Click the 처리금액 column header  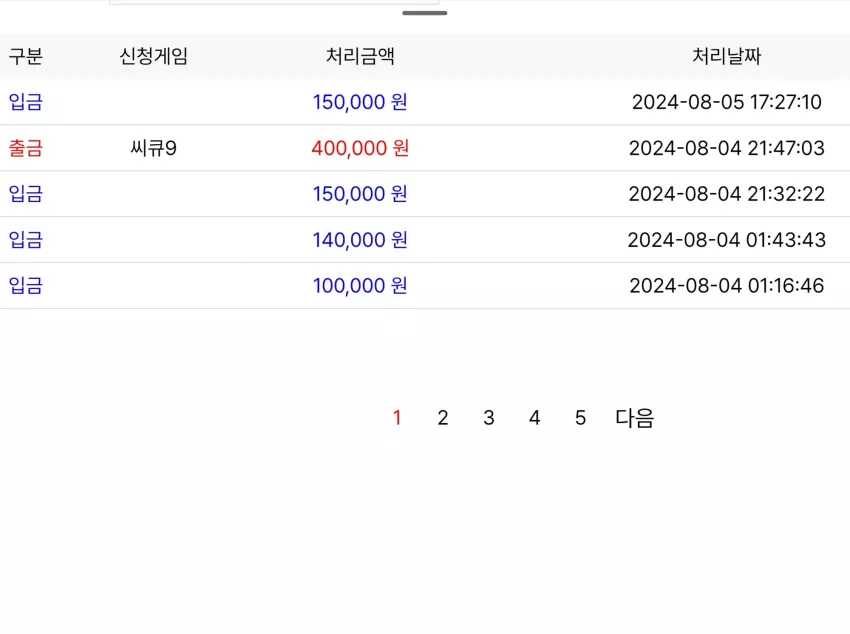pos(360,56)
